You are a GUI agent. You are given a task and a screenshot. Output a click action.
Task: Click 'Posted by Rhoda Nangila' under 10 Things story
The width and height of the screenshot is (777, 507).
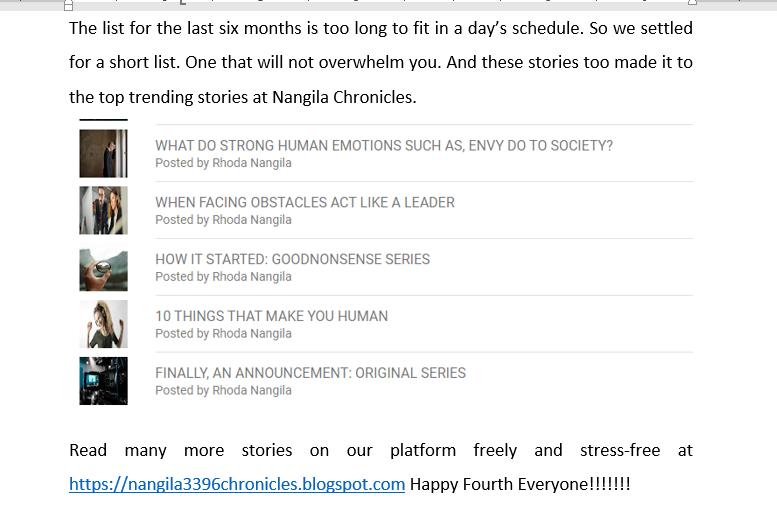pos(223,334)
